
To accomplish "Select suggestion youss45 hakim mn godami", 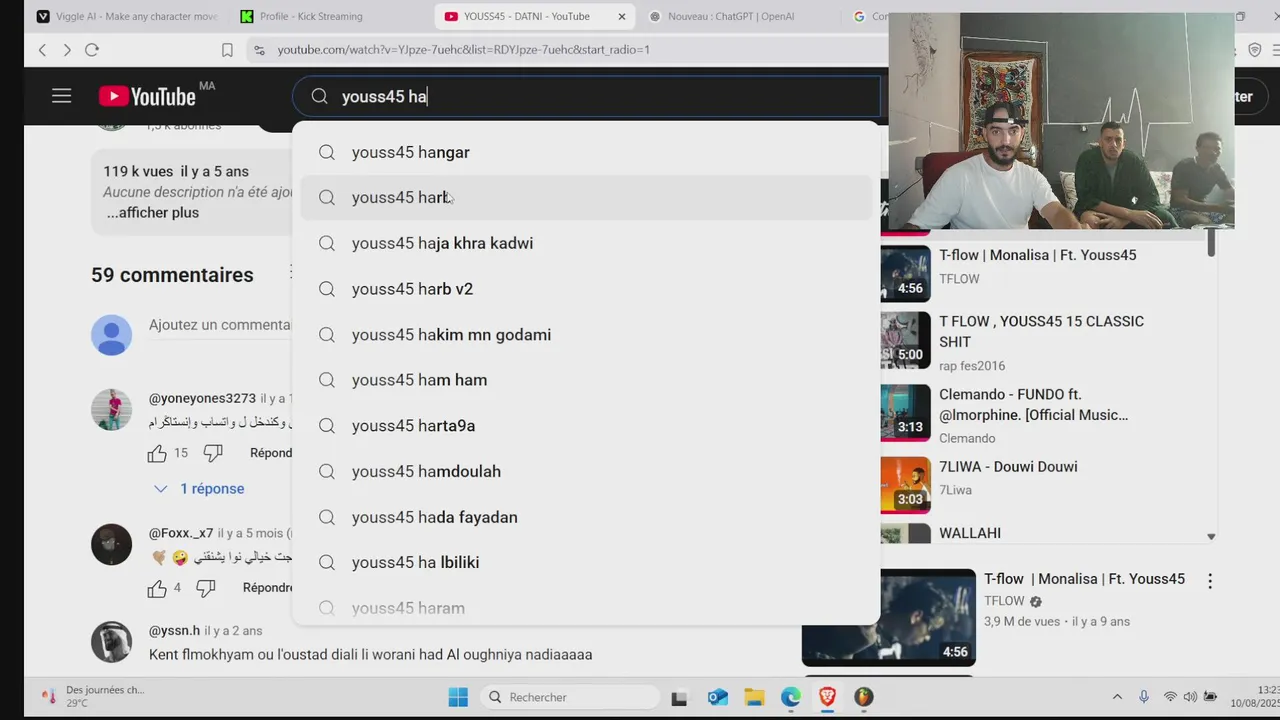I will tap(585, 335).
